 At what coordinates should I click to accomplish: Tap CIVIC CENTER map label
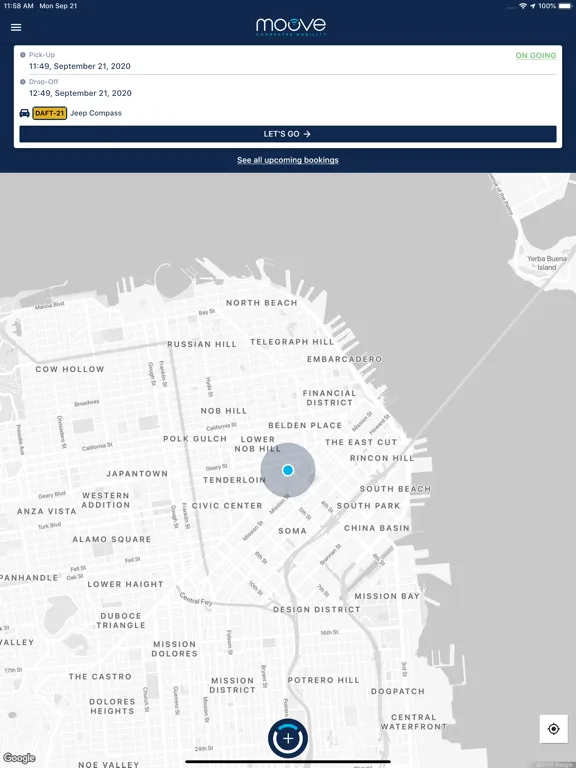227,505
